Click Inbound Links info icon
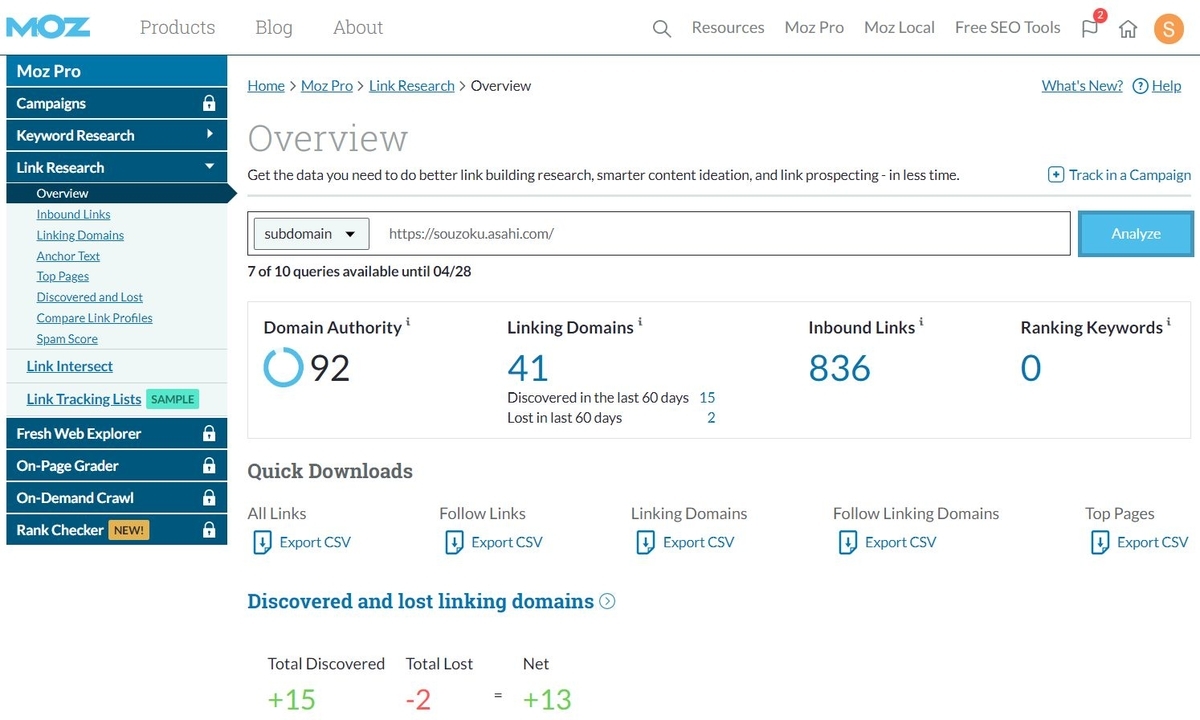1200x720 pixels. 921,322
